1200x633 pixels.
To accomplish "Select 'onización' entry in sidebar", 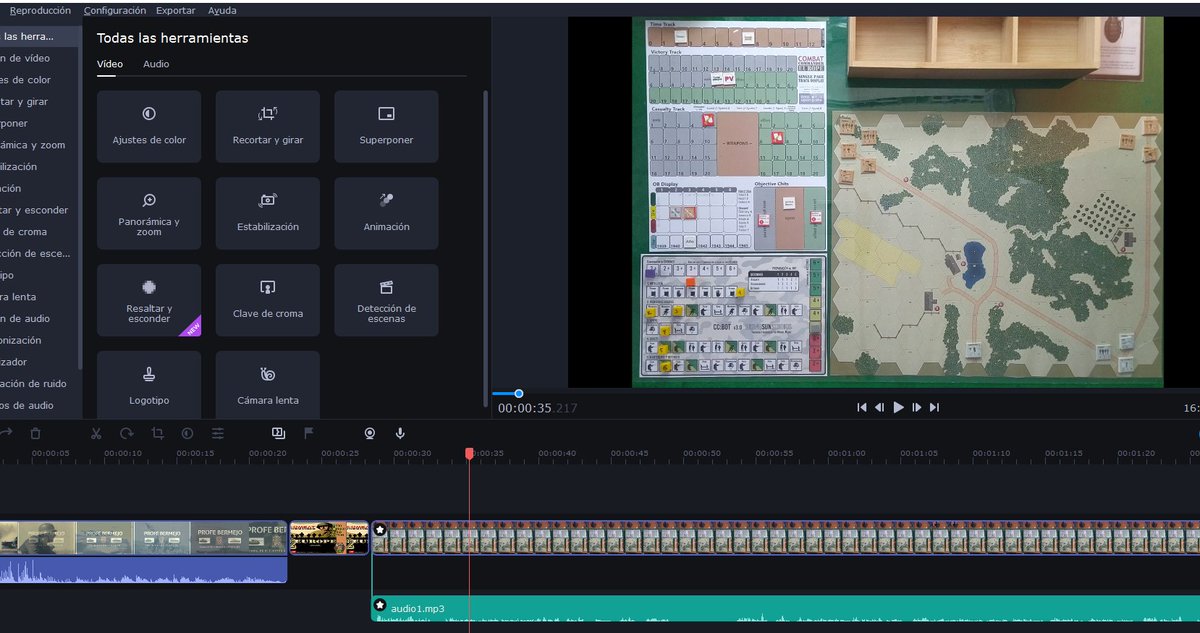I will coord(40,340).
